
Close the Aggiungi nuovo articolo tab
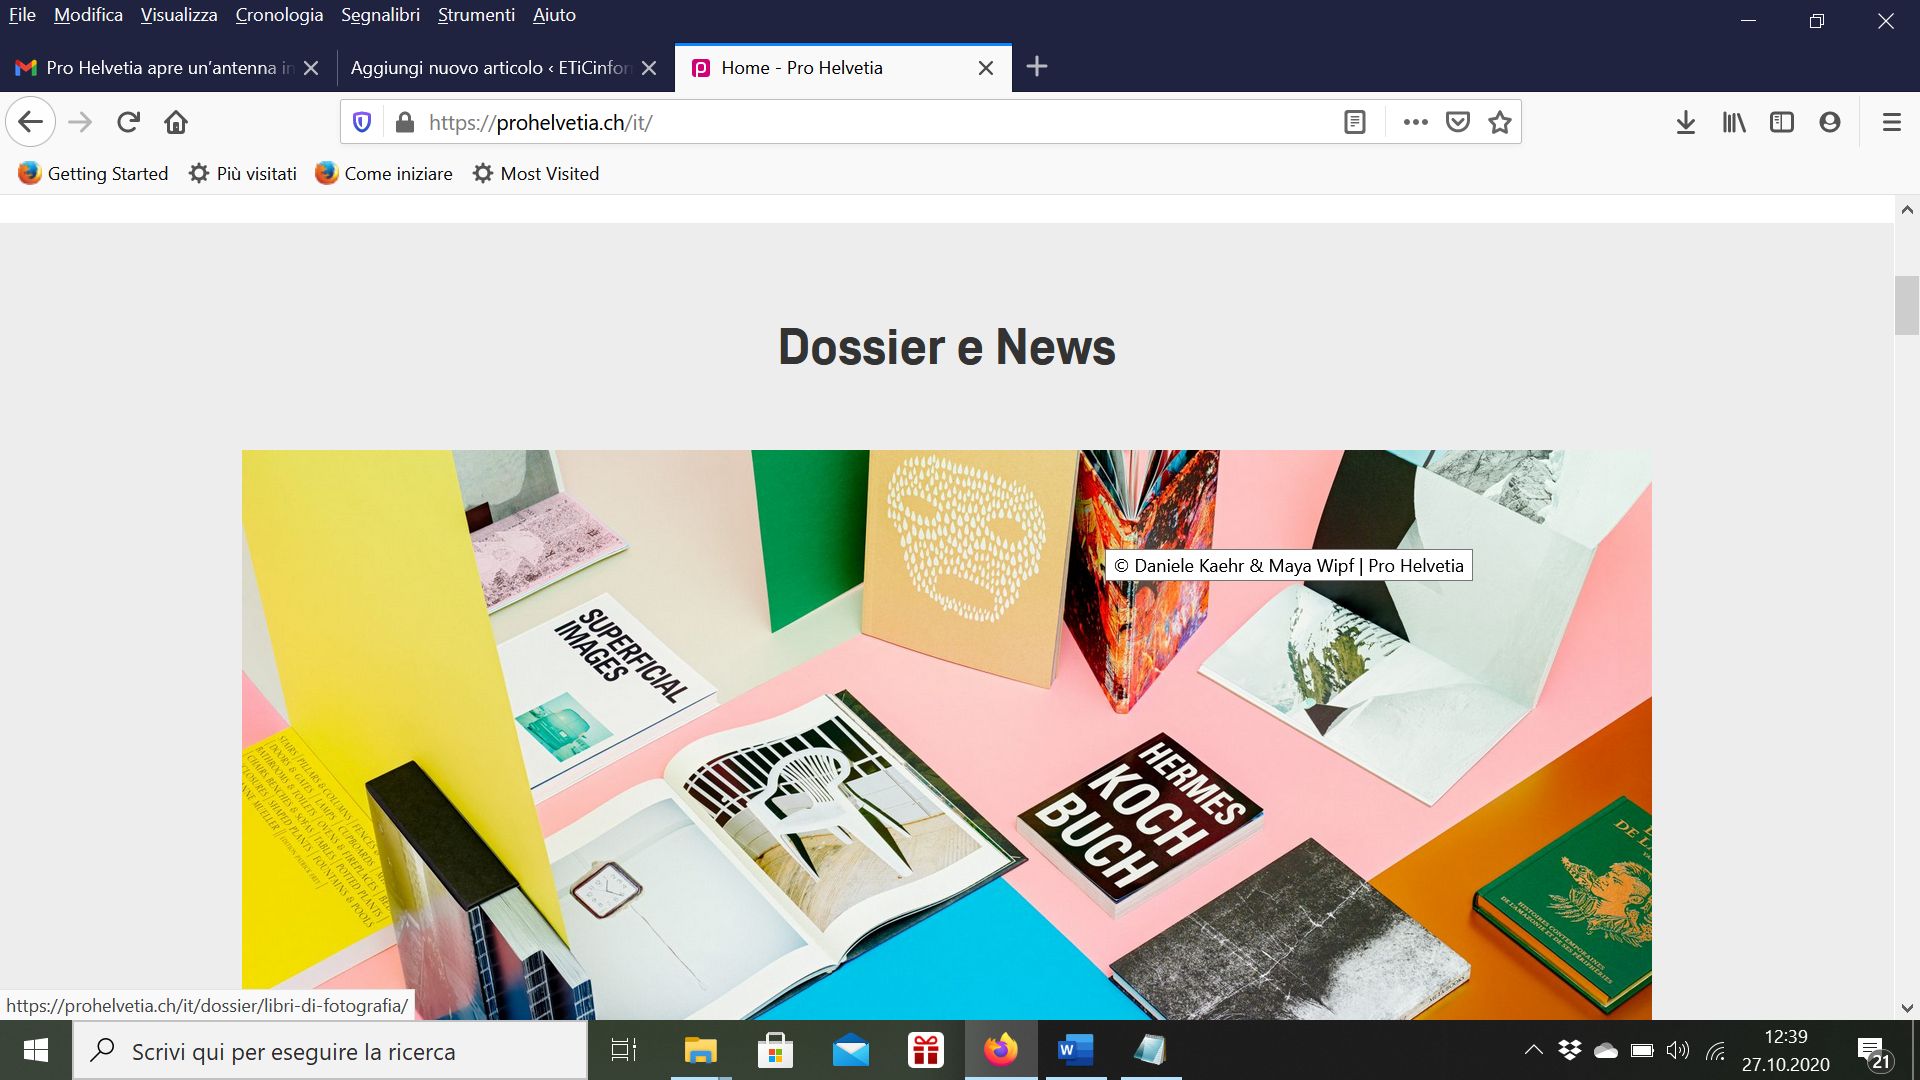[x=649, y=68]
